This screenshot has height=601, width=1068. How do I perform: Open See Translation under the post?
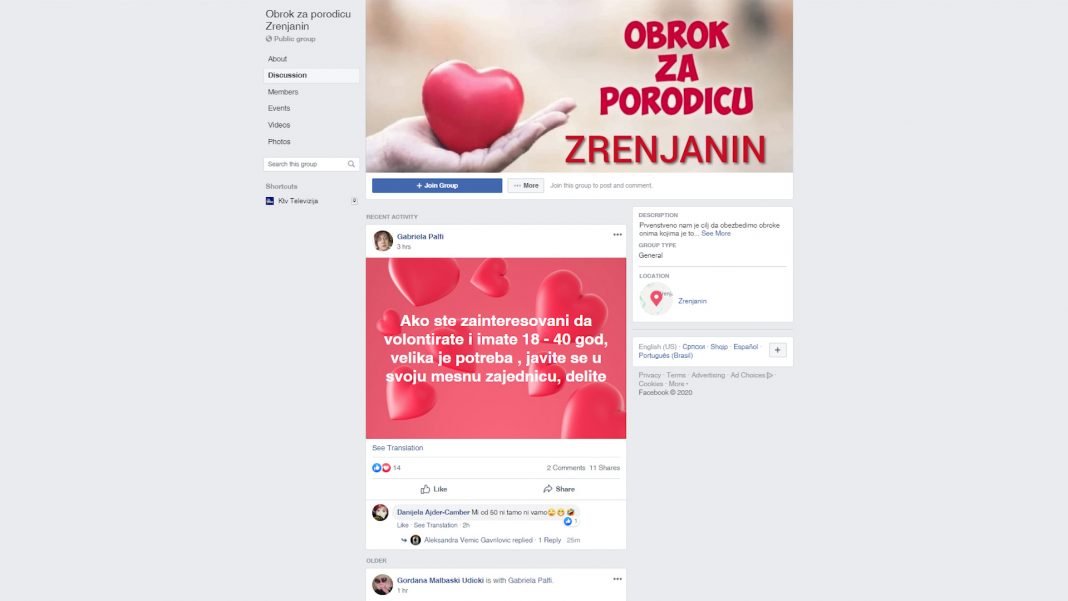point(398,448)
